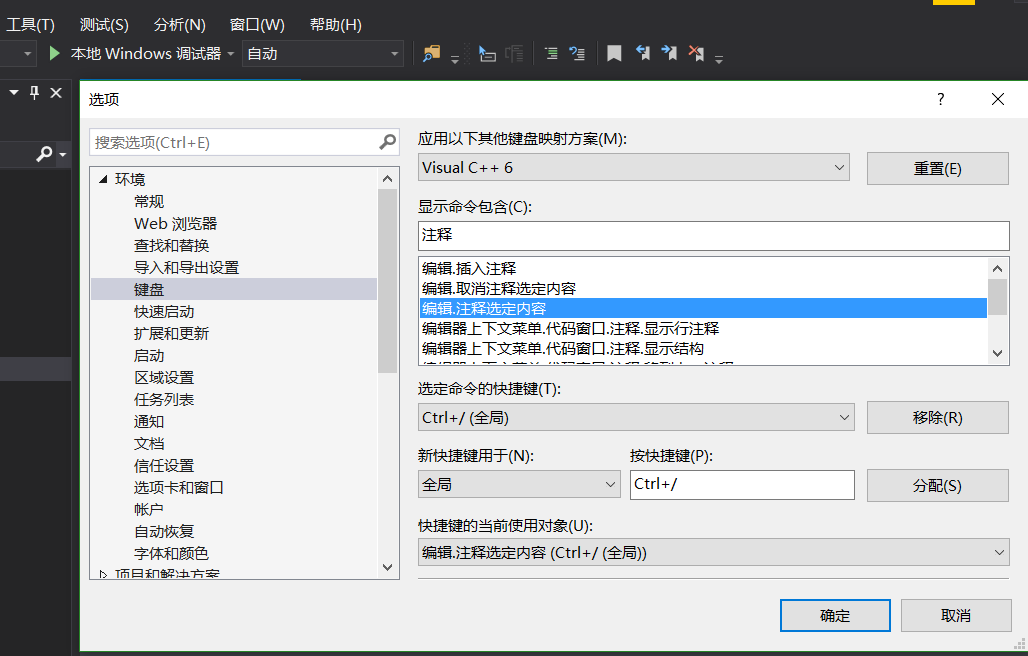
Task: Click the overflow arrow after Find in Files
Action: [455, 59]
